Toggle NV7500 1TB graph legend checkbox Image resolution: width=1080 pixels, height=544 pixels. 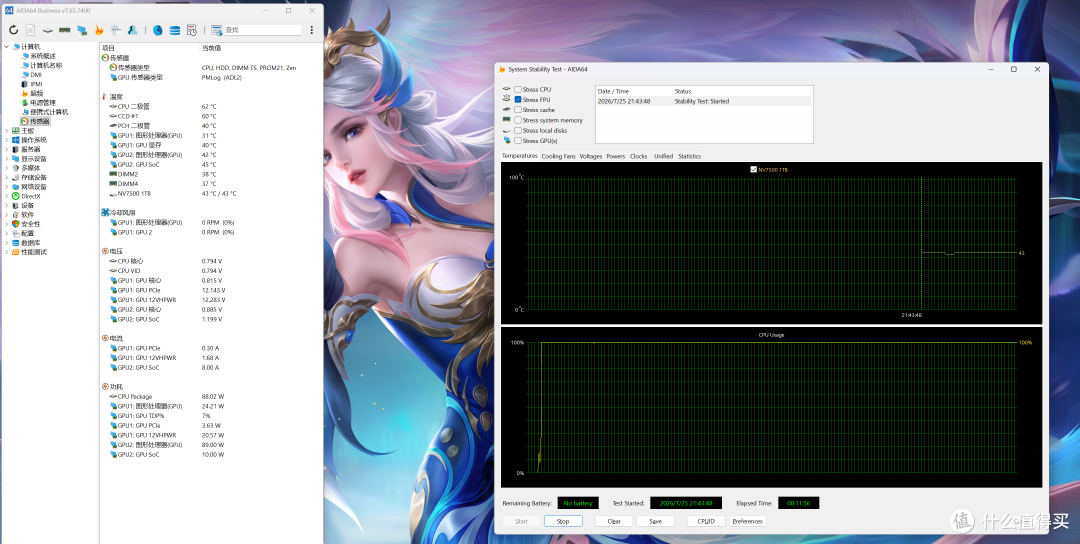tap(754, 169)
